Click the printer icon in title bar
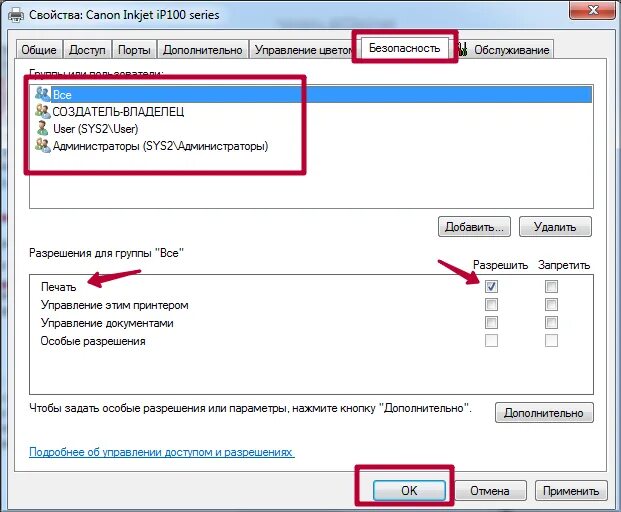The height and width of the screenshot is (512, 621). point(16,15)
